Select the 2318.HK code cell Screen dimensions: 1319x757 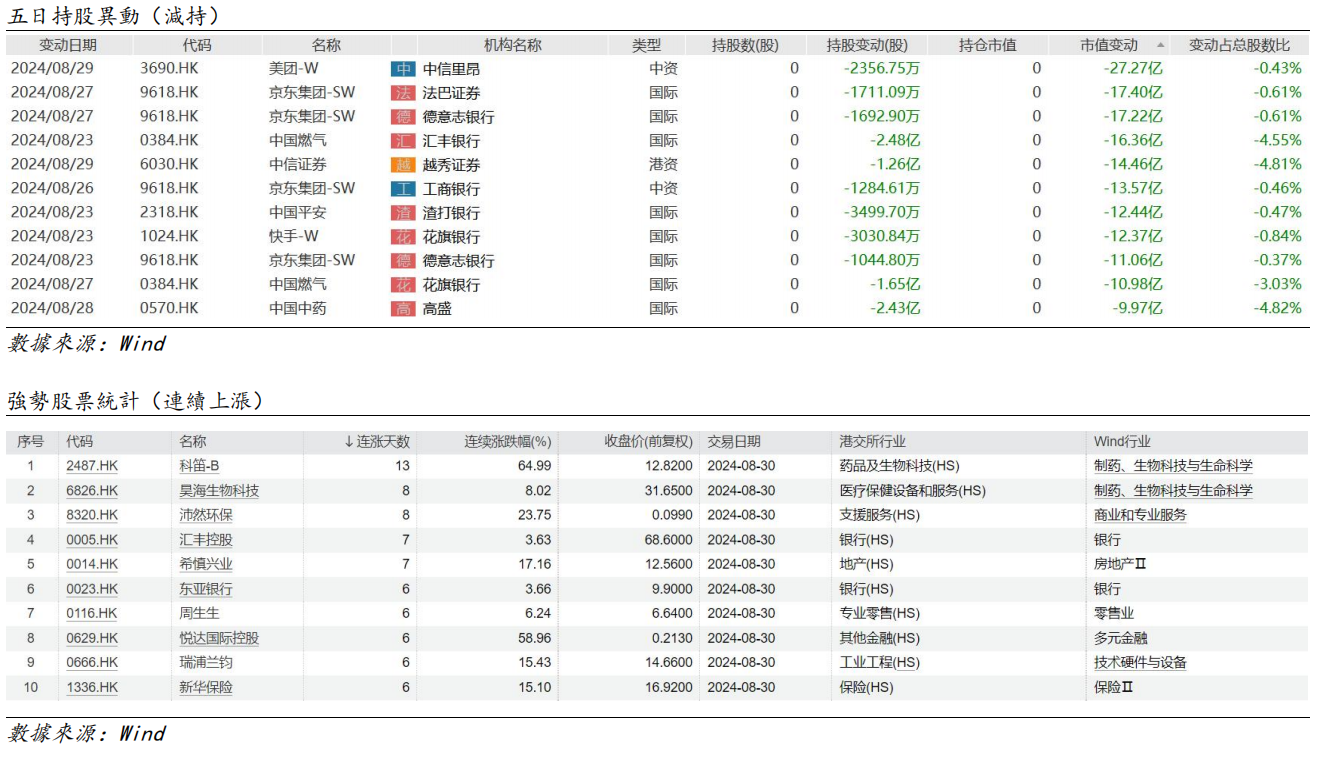click(x=169, y=213)
